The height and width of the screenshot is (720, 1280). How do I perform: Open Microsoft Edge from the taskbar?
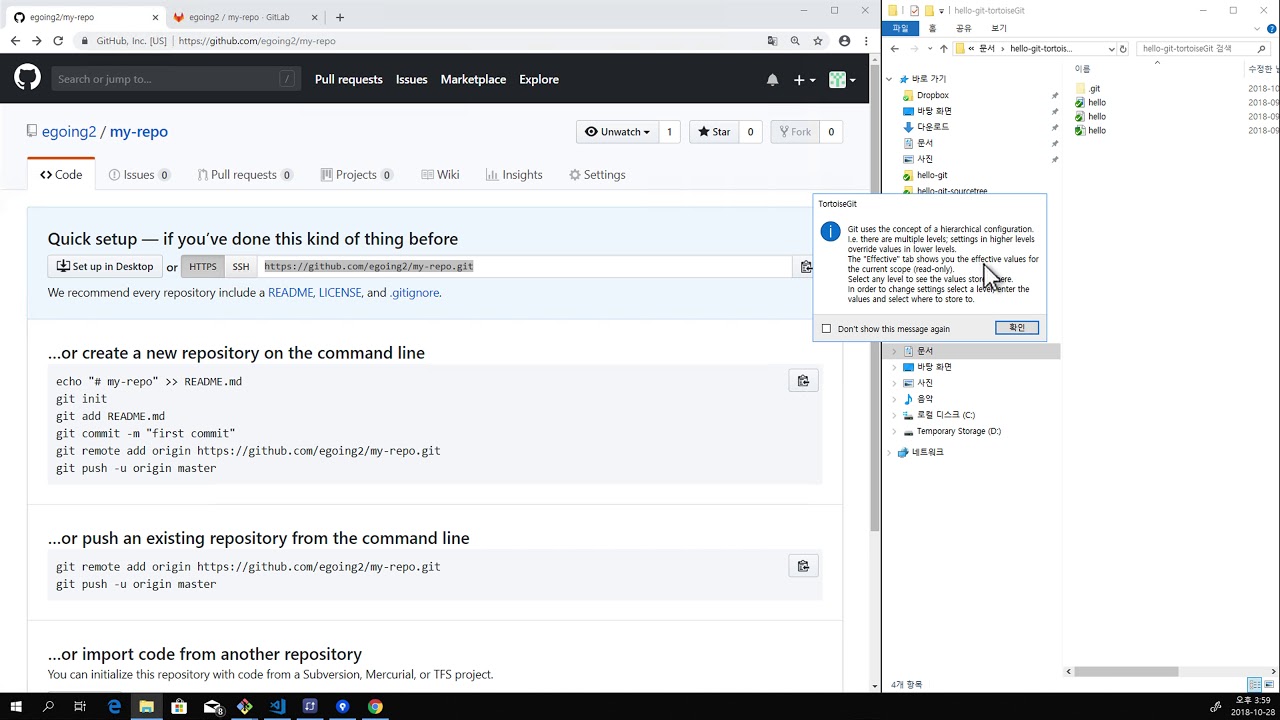click(x=114, y=706)
